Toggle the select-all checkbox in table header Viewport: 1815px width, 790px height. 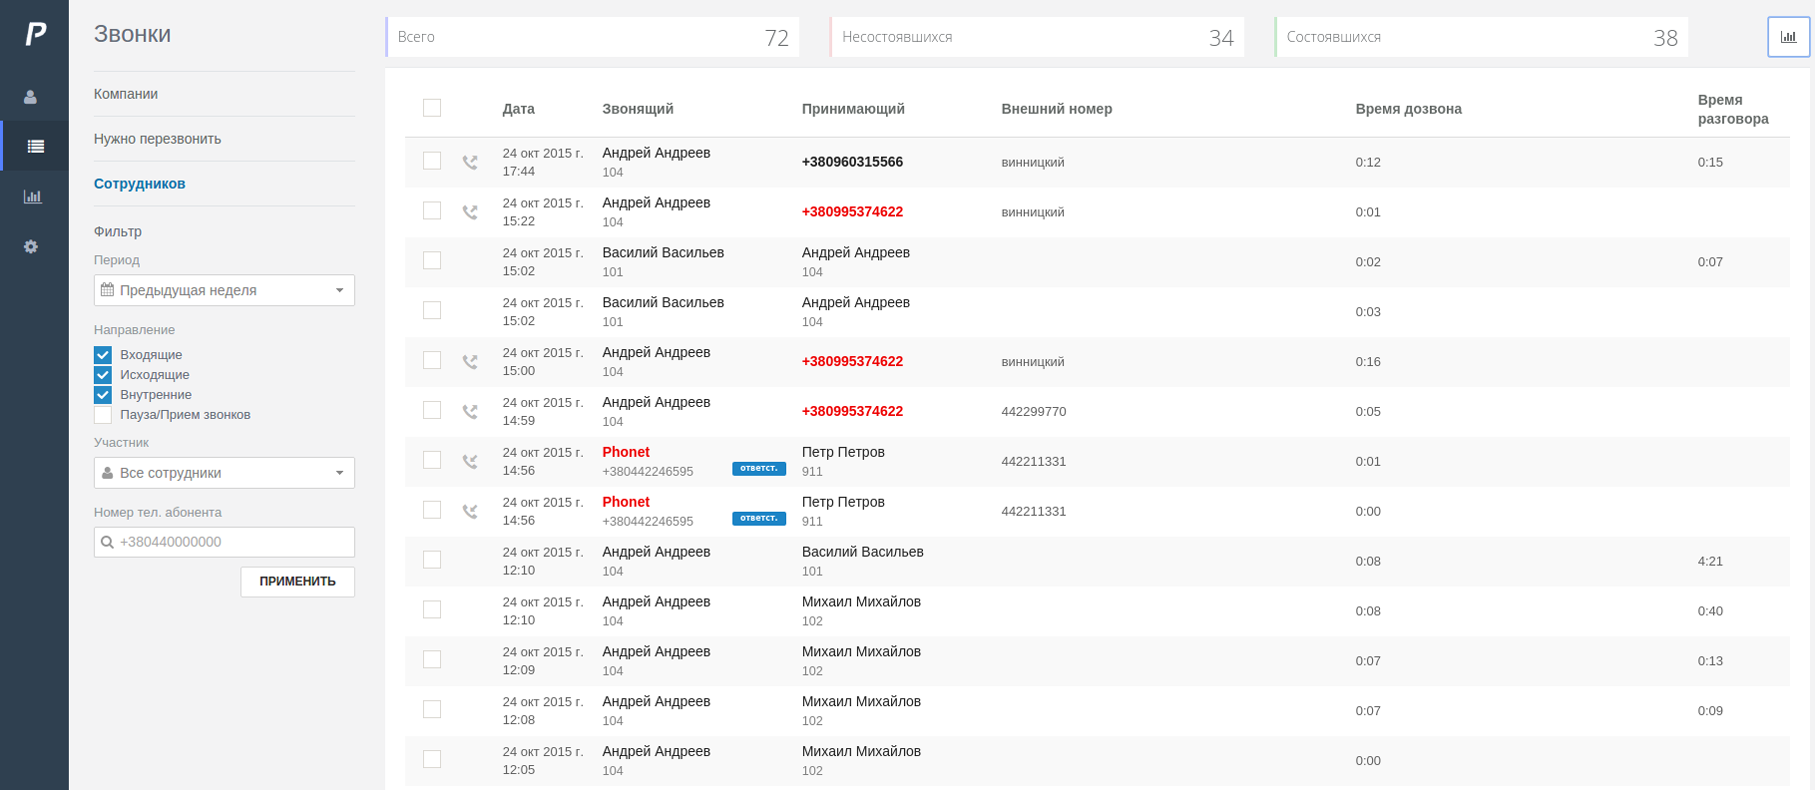432,108
